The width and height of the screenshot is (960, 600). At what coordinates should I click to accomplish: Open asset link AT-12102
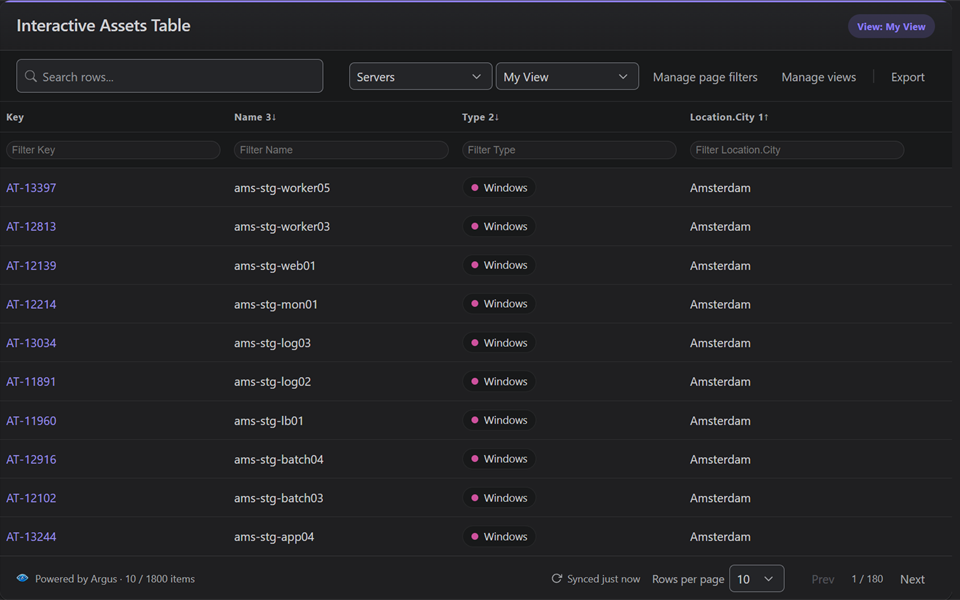(31, 498)
